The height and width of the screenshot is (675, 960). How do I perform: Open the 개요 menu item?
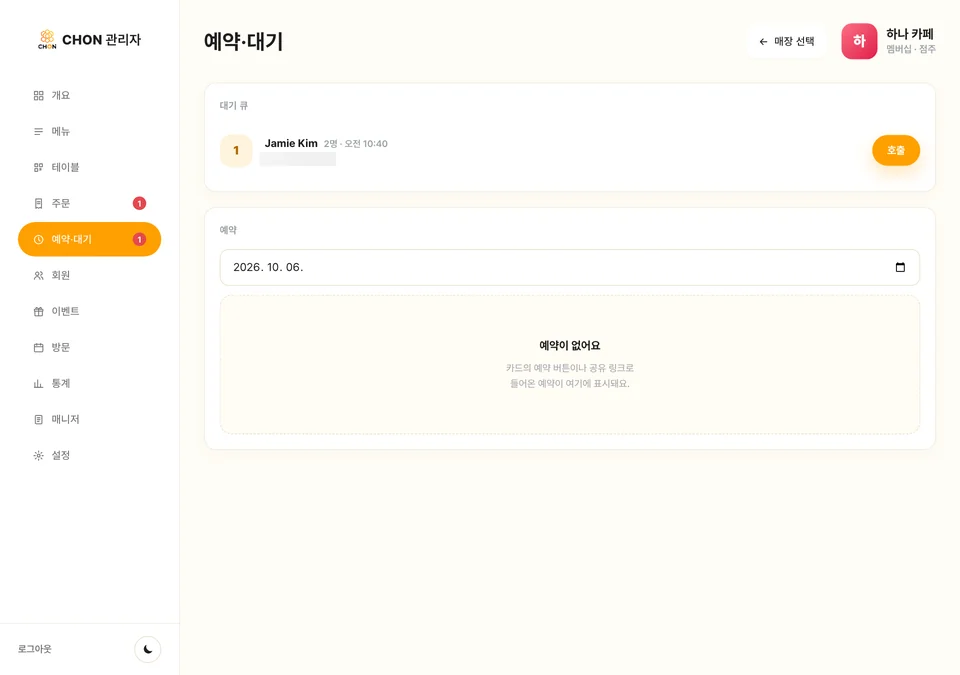[x=89, y=96]
